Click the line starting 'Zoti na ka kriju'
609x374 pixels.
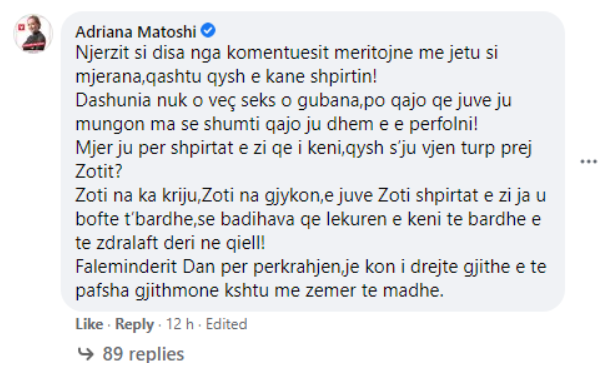coord(311,195)
